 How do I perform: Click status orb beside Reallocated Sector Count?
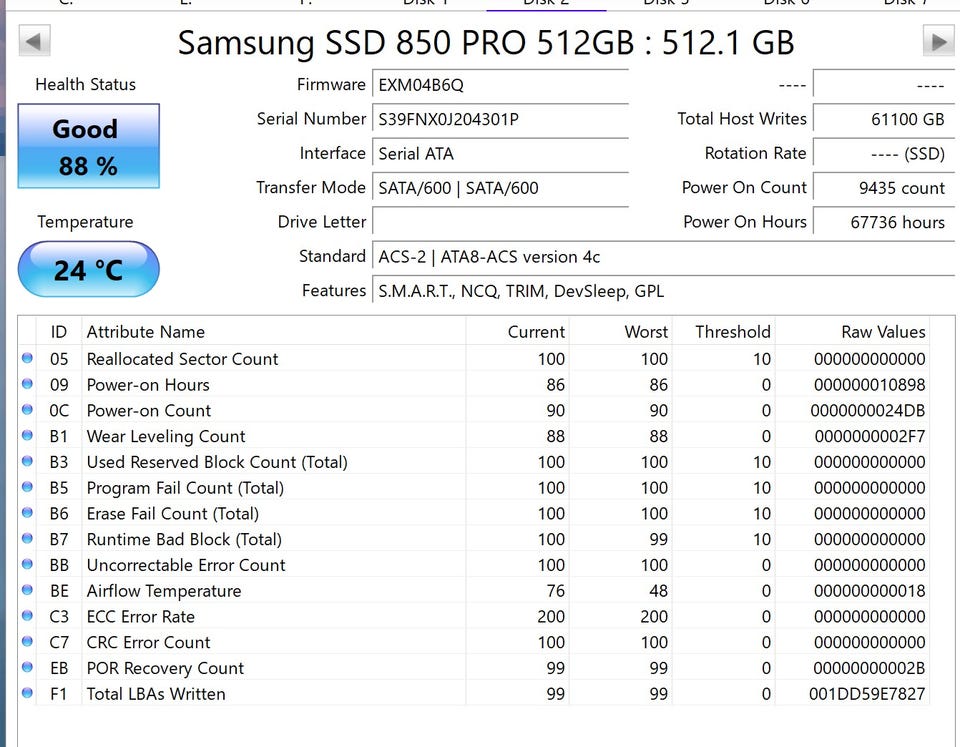point(27,359)
